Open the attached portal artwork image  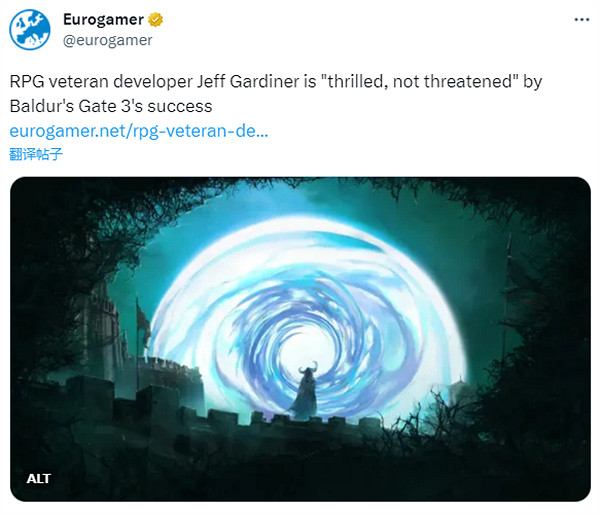coord(300,339)
